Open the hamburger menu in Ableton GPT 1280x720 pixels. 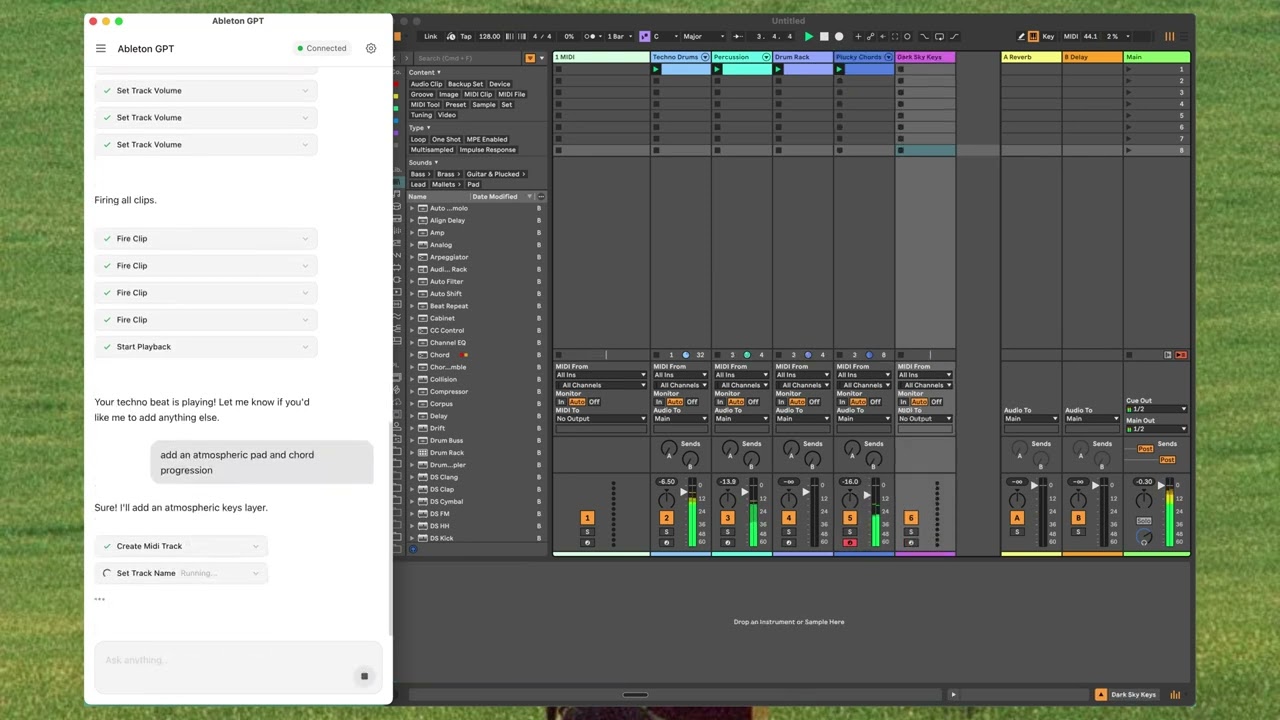click(101, 48)
